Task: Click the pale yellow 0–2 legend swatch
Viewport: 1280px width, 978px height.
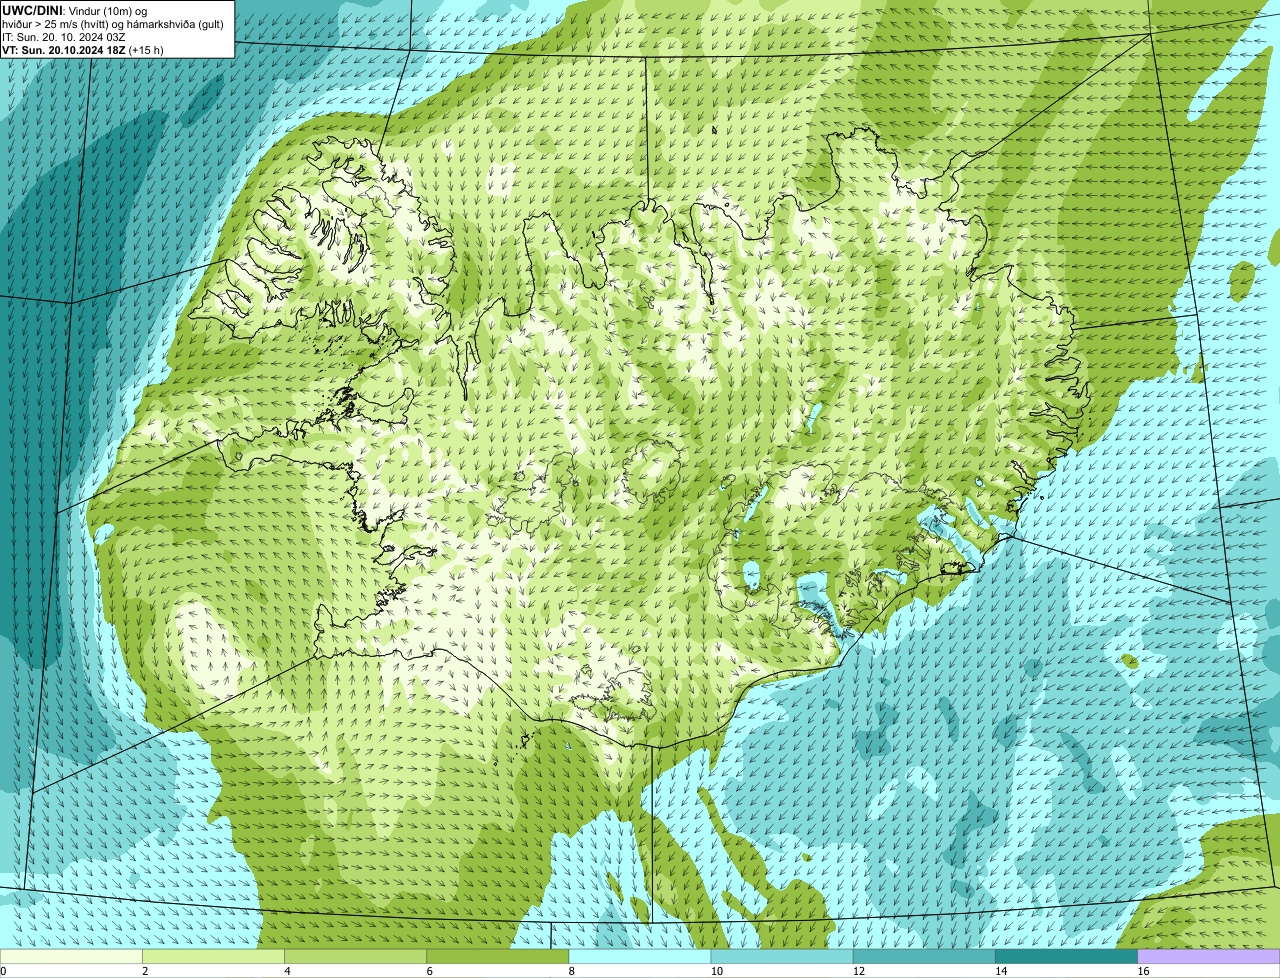Action: (71, 956)
